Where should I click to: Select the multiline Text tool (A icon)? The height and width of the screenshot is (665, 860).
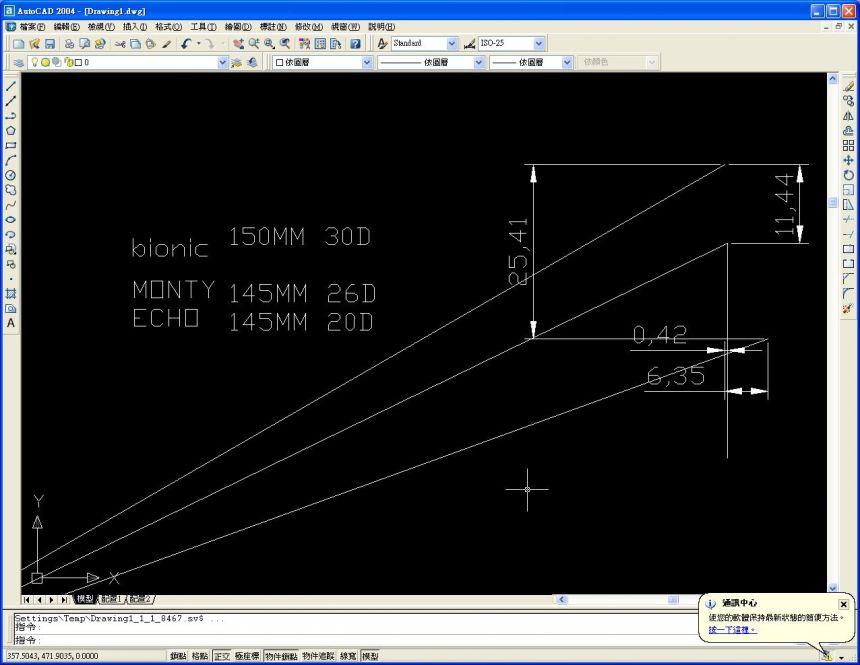tap(11, 324)
